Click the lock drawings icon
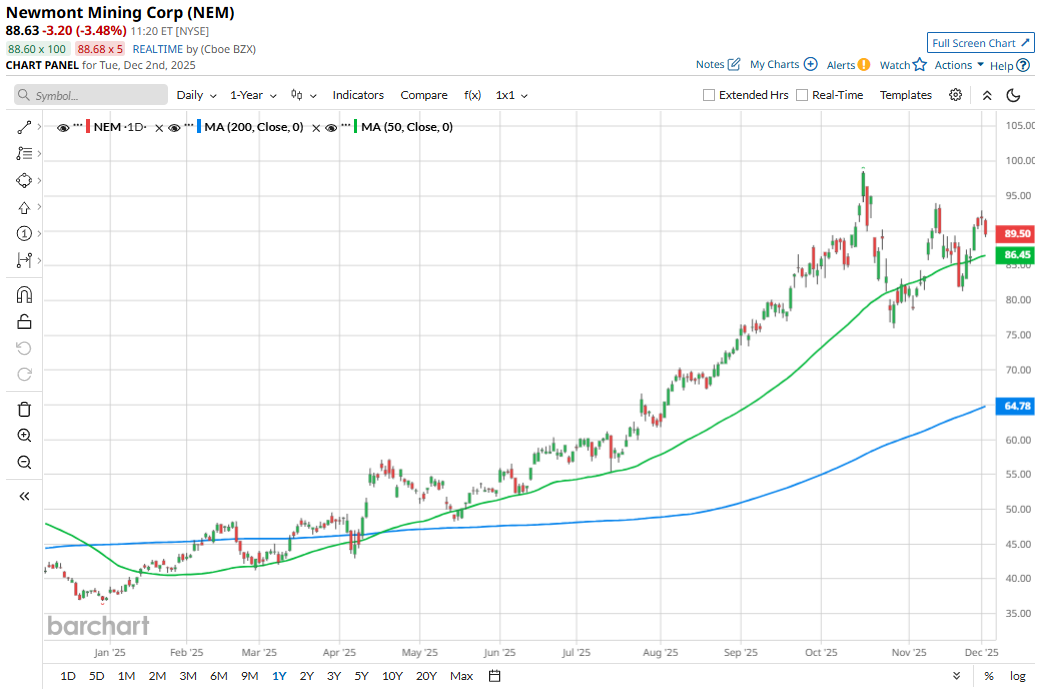 pos(24,321)
